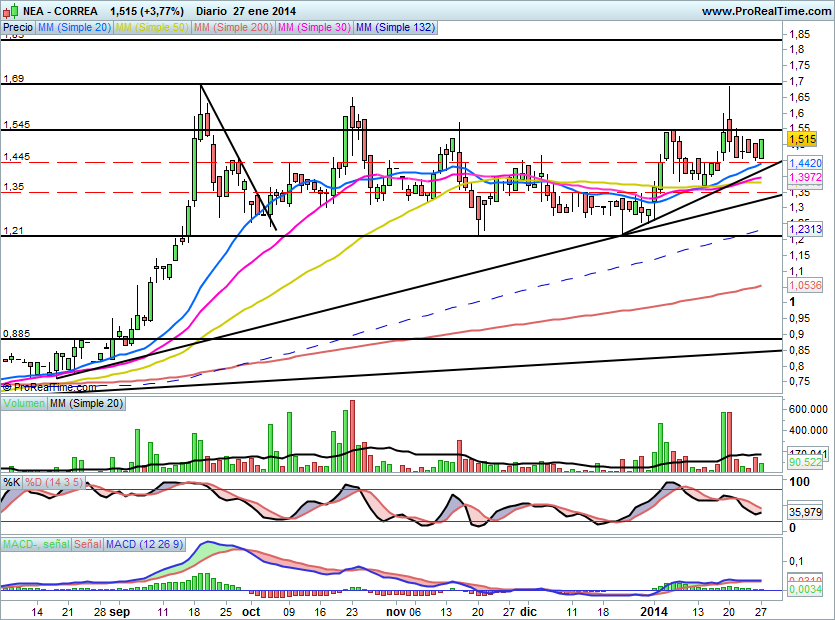Click the 100 stochastic axis label

[799, 482]
